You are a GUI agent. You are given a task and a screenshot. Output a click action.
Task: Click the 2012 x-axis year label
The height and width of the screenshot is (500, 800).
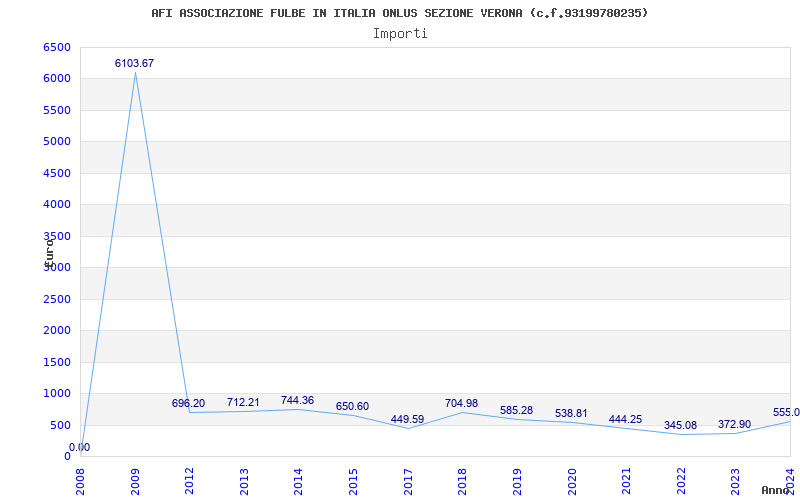189,482
